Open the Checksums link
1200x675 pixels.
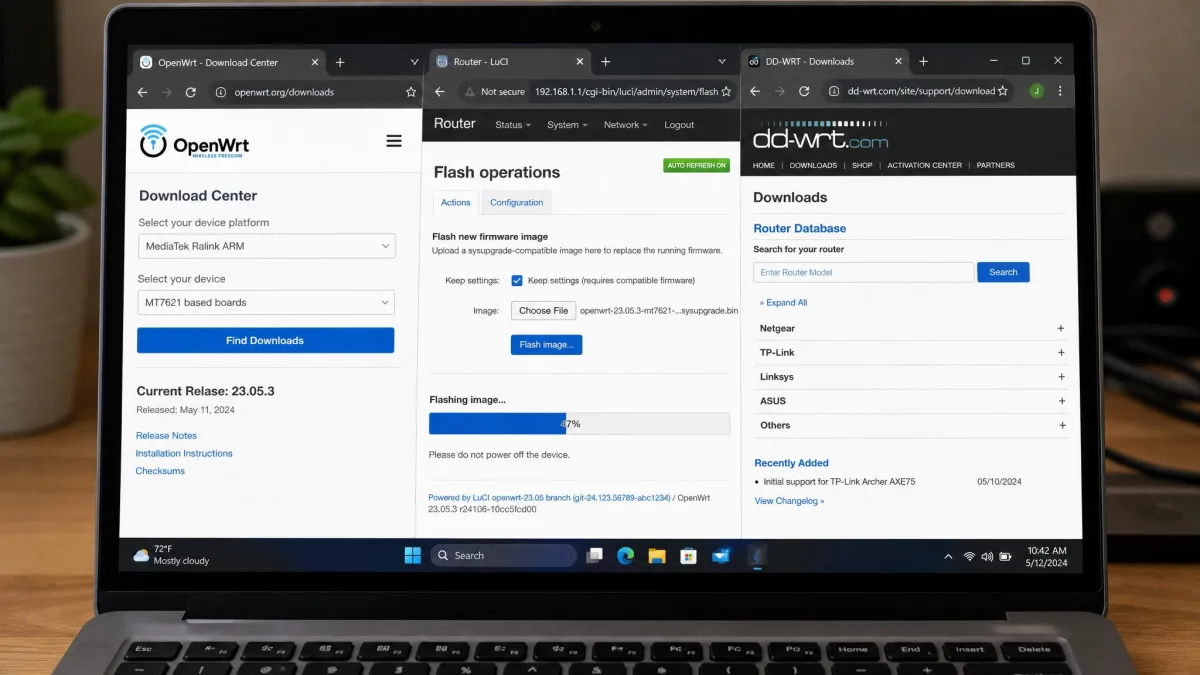click(x=160, y=471)
